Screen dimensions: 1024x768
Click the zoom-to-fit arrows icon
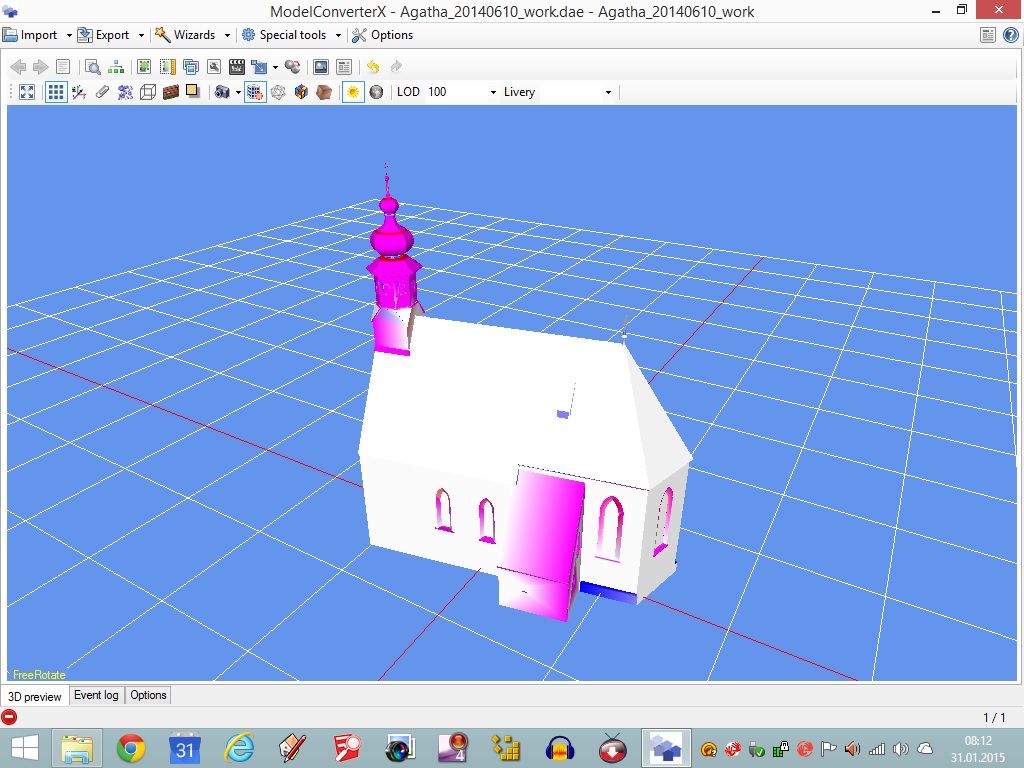click(x=27, y=92)
